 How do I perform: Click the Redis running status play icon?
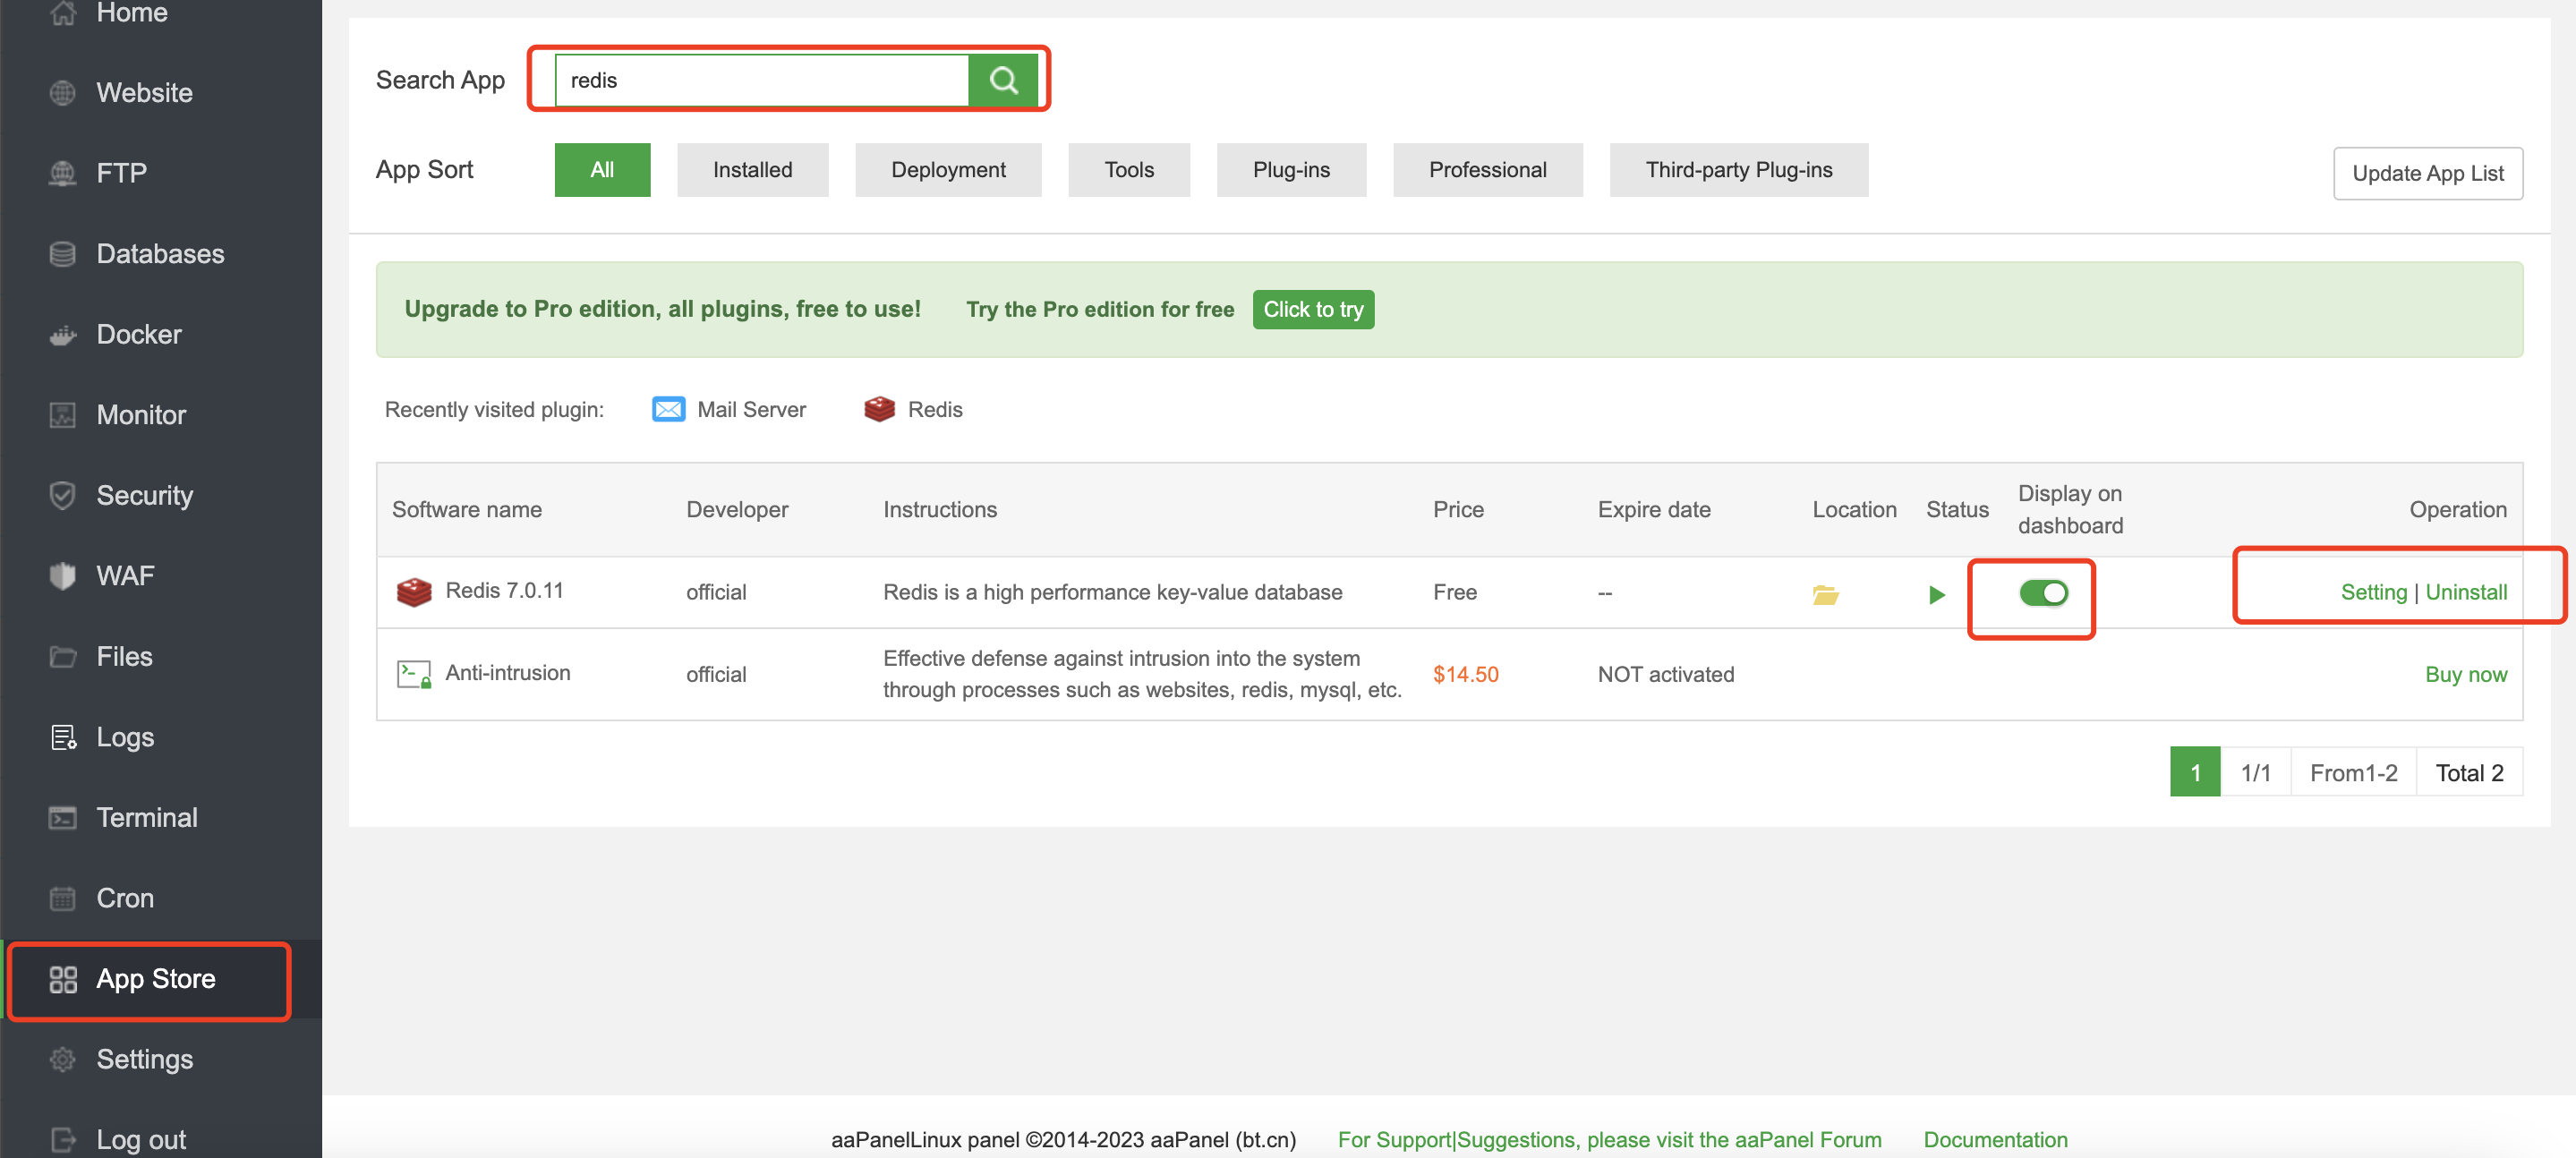coord(1936,594)
